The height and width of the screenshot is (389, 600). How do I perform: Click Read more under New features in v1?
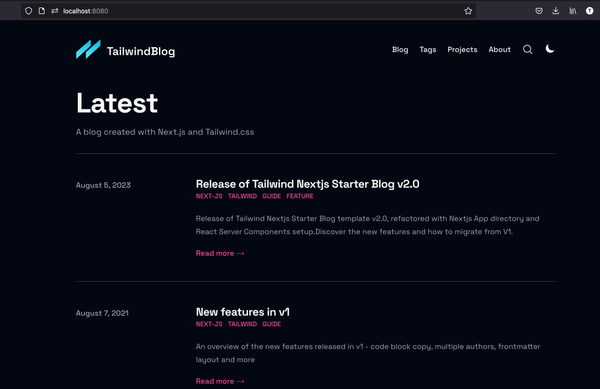(x=220, y=381)
